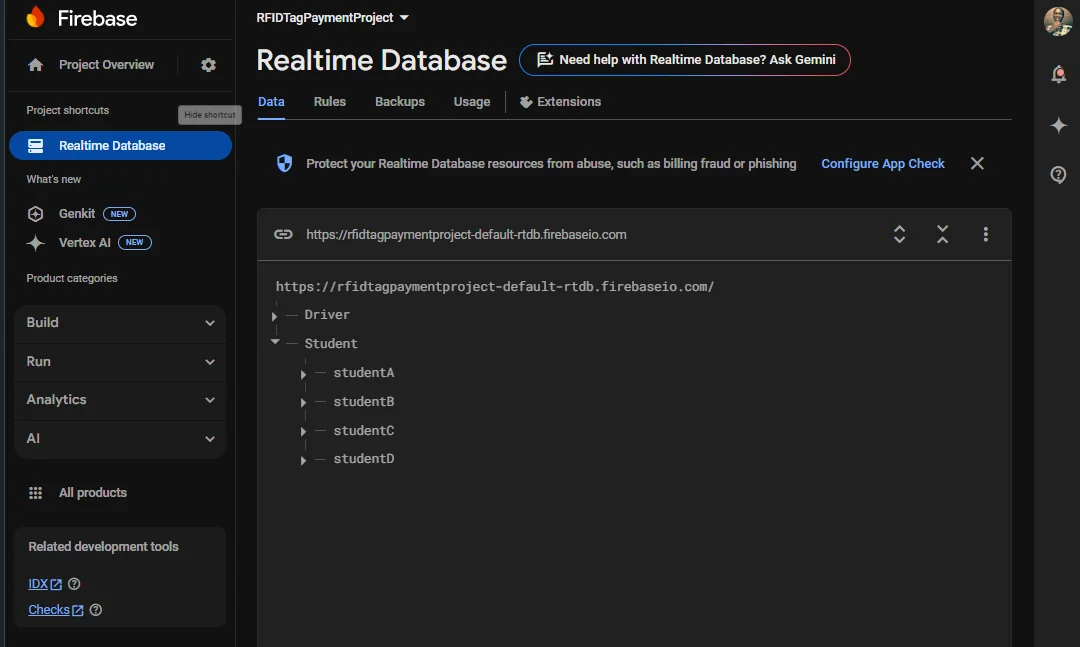Open the Extensions tab

click(x=560, y=102)
